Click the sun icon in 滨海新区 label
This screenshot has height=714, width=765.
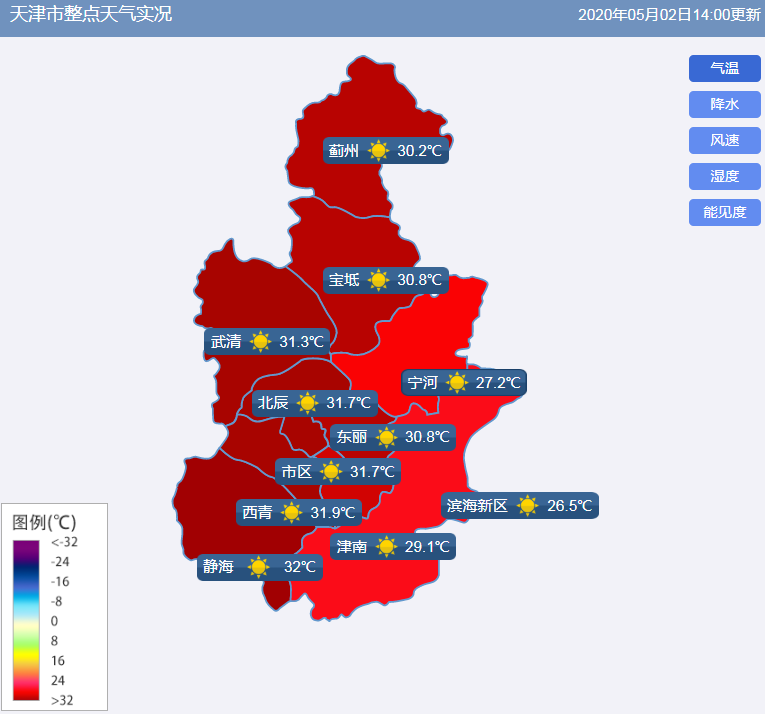(x=527, y=506)
